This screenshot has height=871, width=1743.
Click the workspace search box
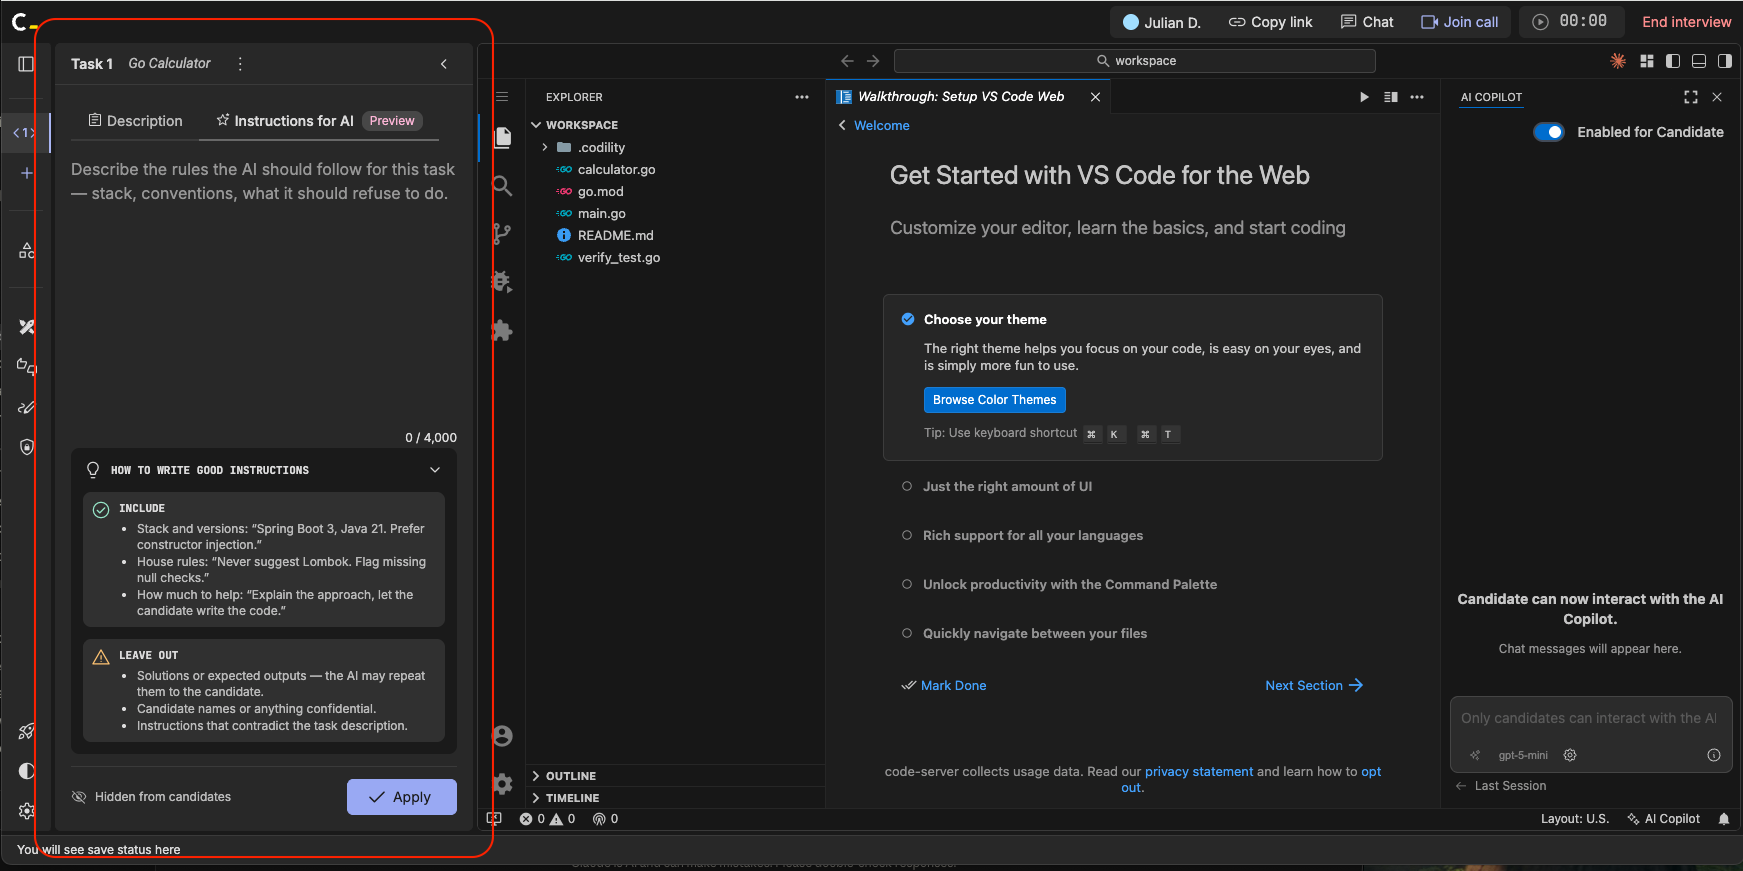(x=1135, y=61)
